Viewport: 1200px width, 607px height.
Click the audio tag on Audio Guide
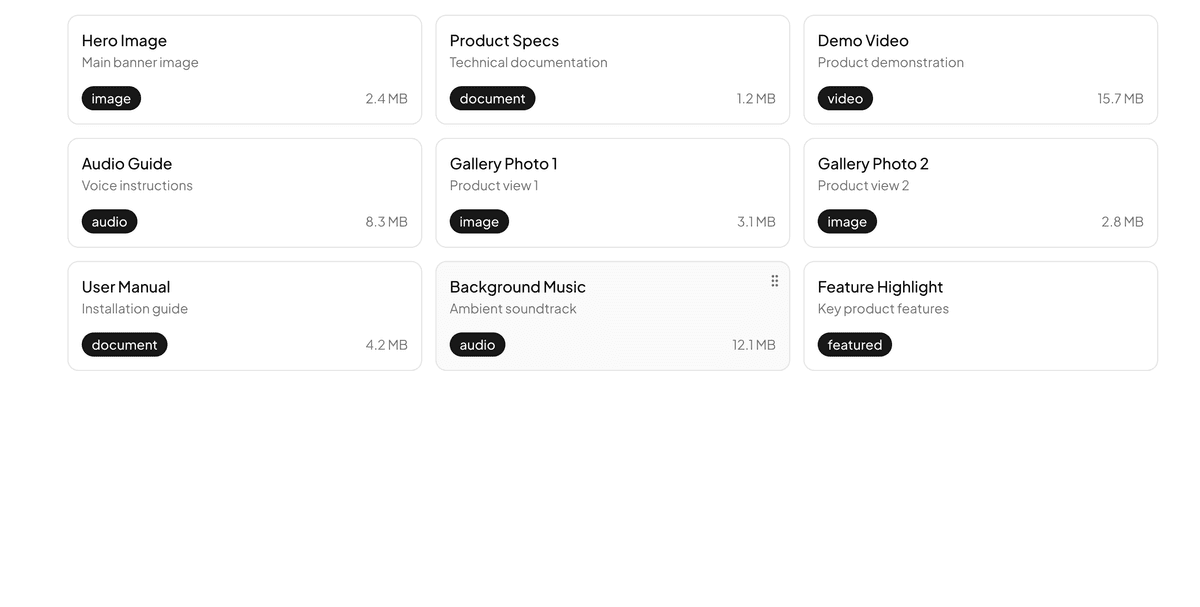[x=109, y=221]
